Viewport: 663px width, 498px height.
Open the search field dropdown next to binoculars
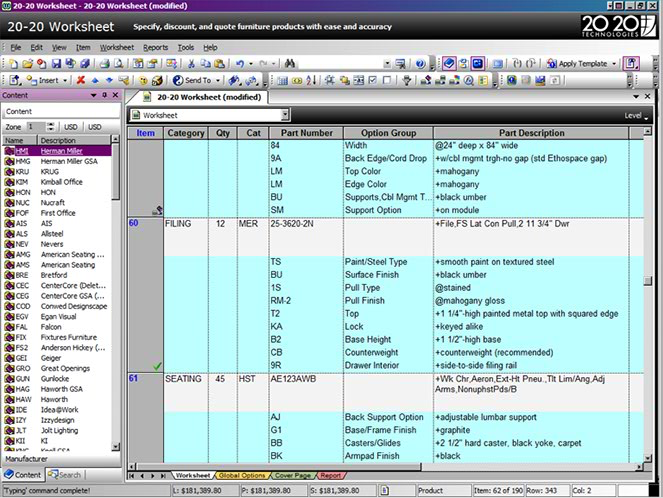tap(387, 64)
